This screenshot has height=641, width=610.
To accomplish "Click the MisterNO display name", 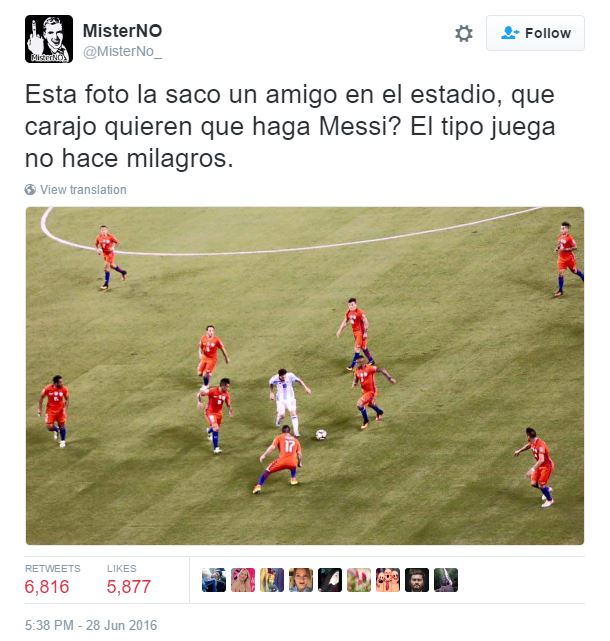I will [122, 31].
